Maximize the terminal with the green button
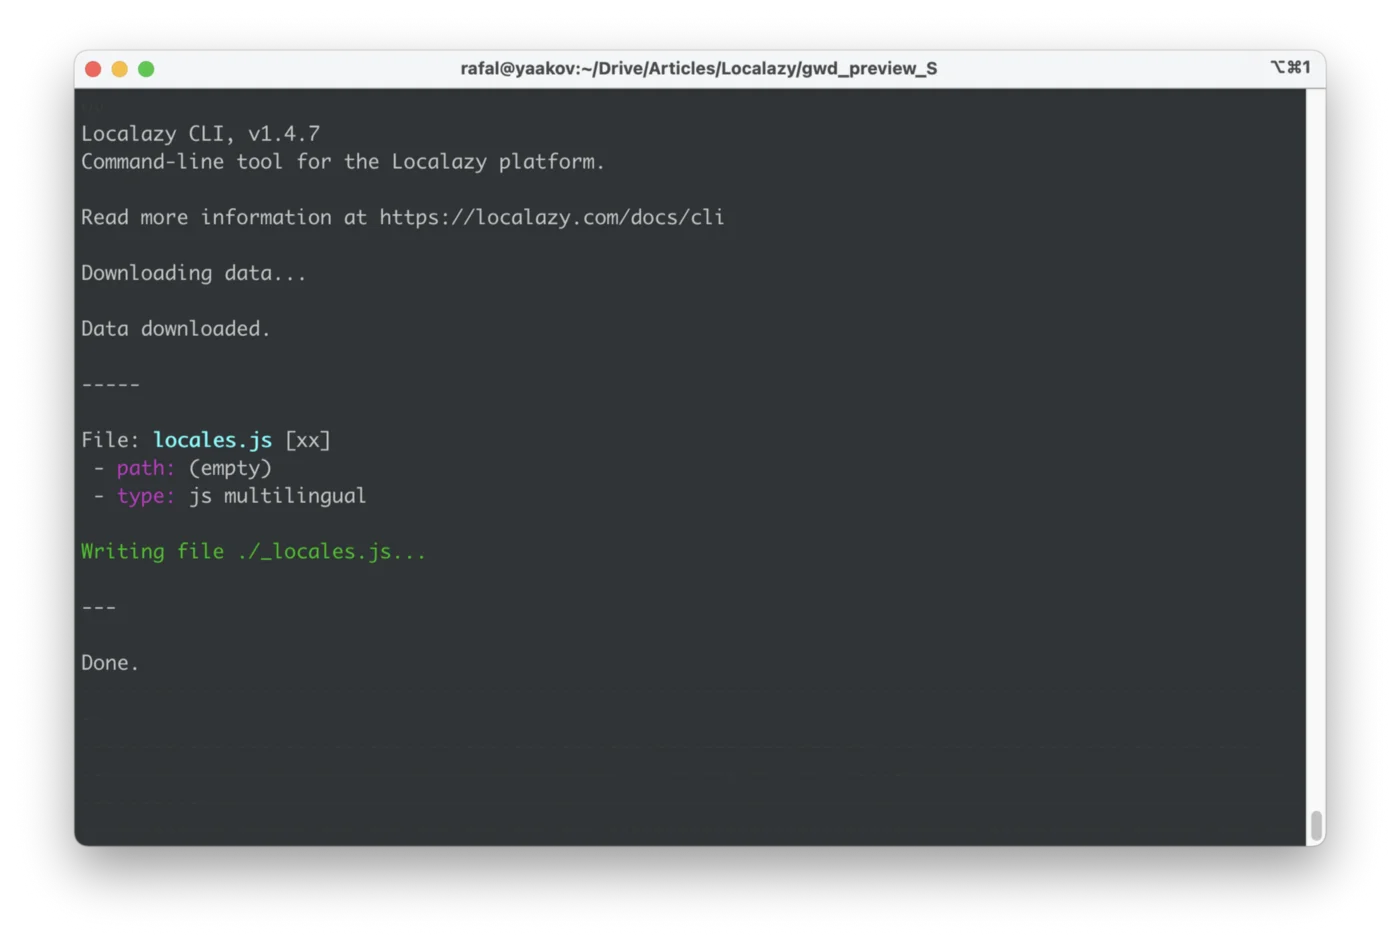This screenshot has height=944, width=1400. 146,69
